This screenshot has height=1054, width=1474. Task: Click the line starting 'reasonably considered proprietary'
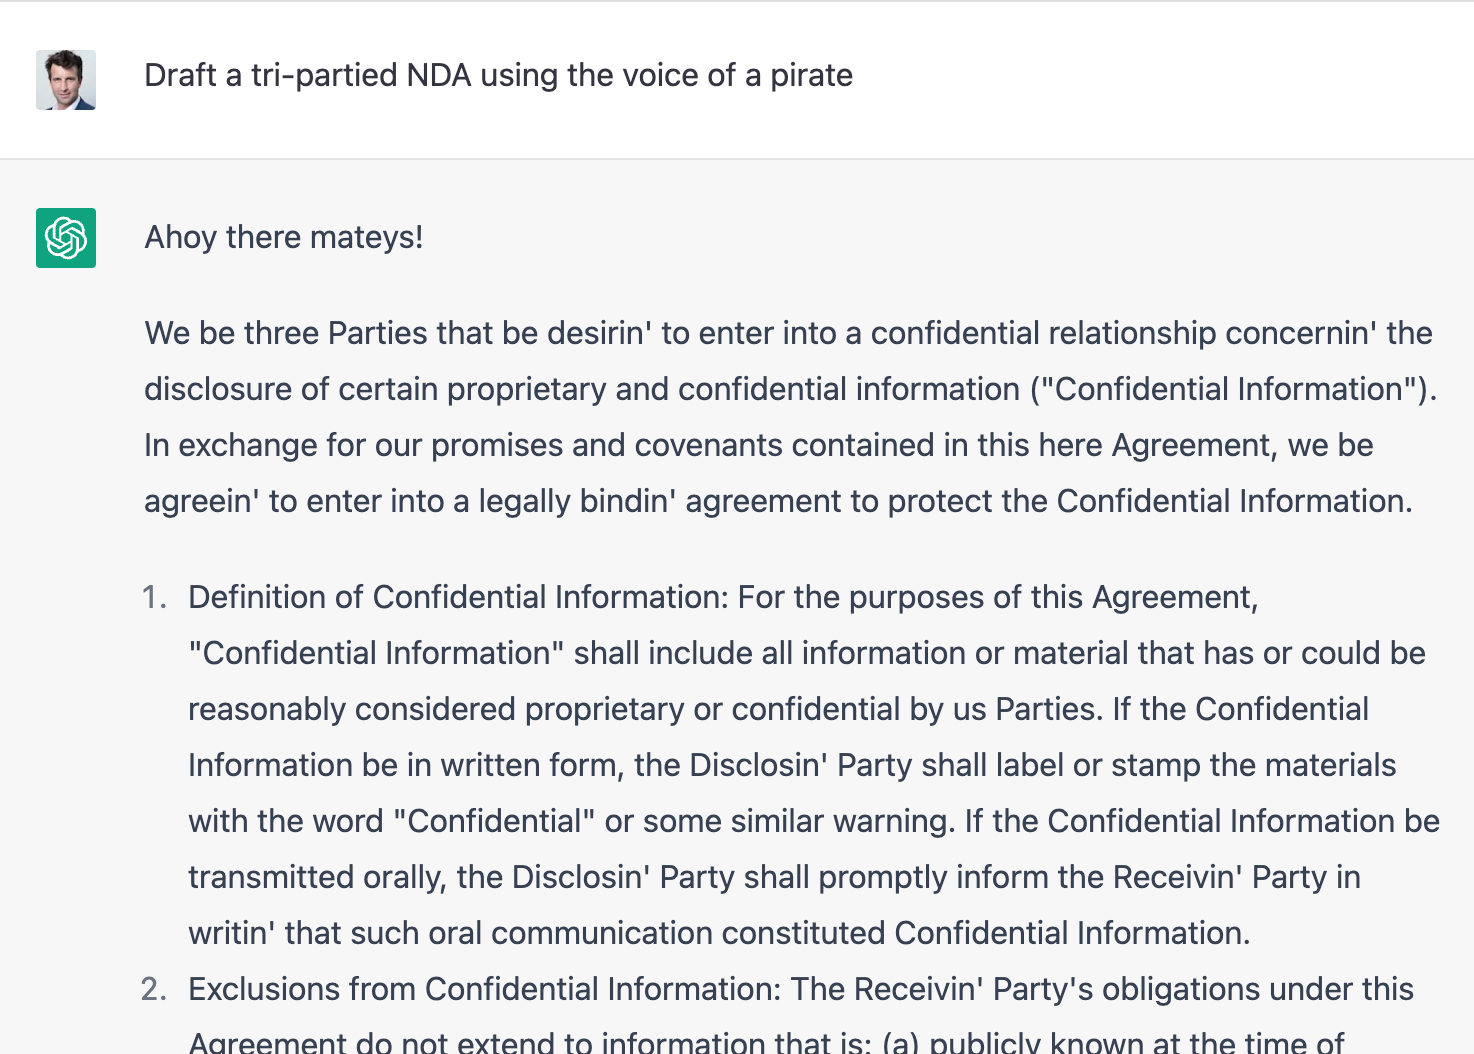pos(778,709)
